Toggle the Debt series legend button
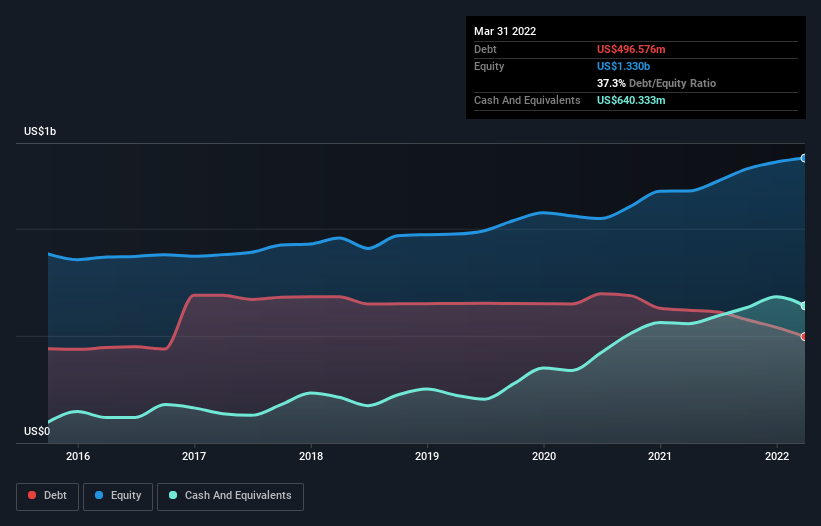 (48, 496)
